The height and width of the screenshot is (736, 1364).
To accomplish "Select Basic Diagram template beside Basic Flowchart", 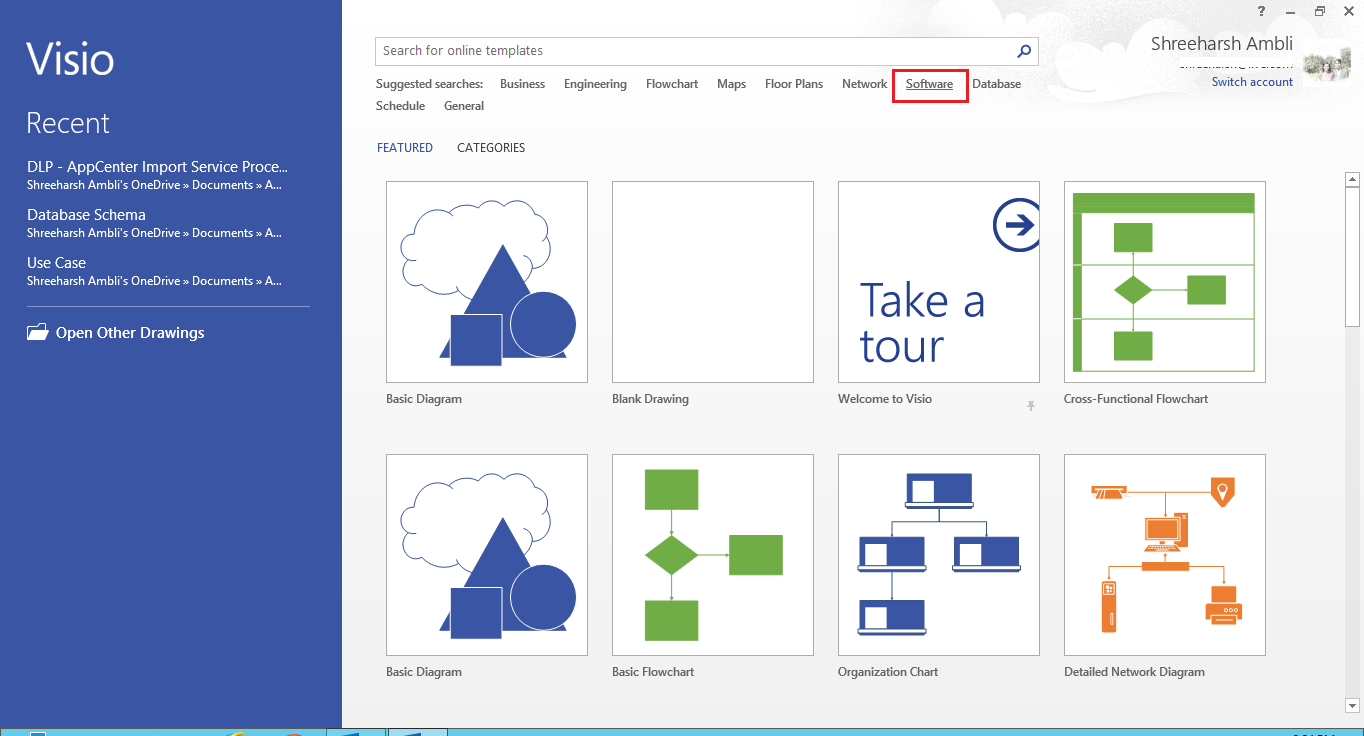I will [487, 555].
